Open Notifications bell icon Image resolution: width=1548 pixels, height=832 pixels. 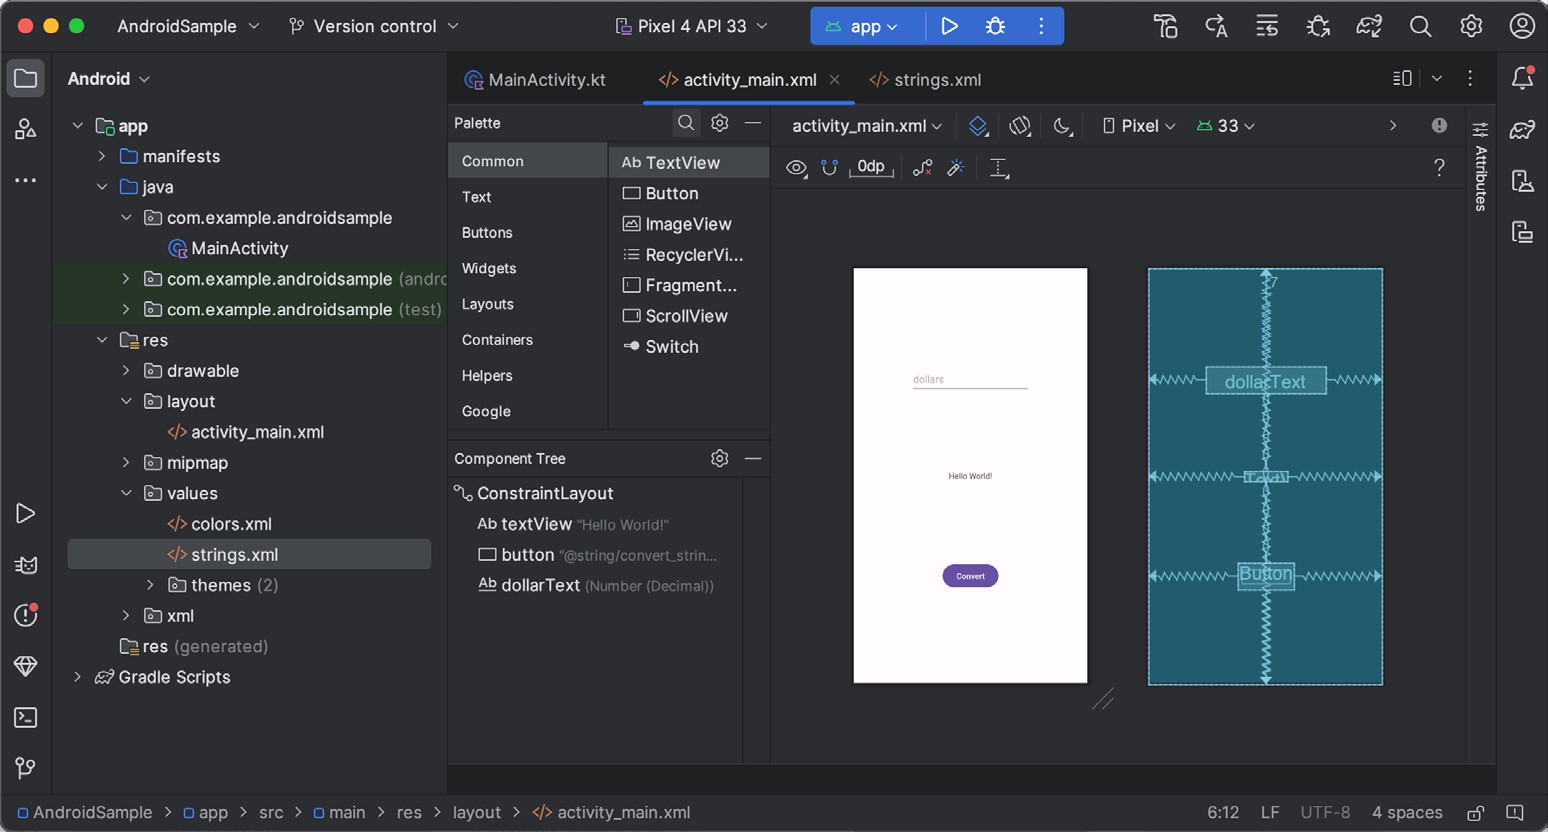click(x=1522, y=78)
